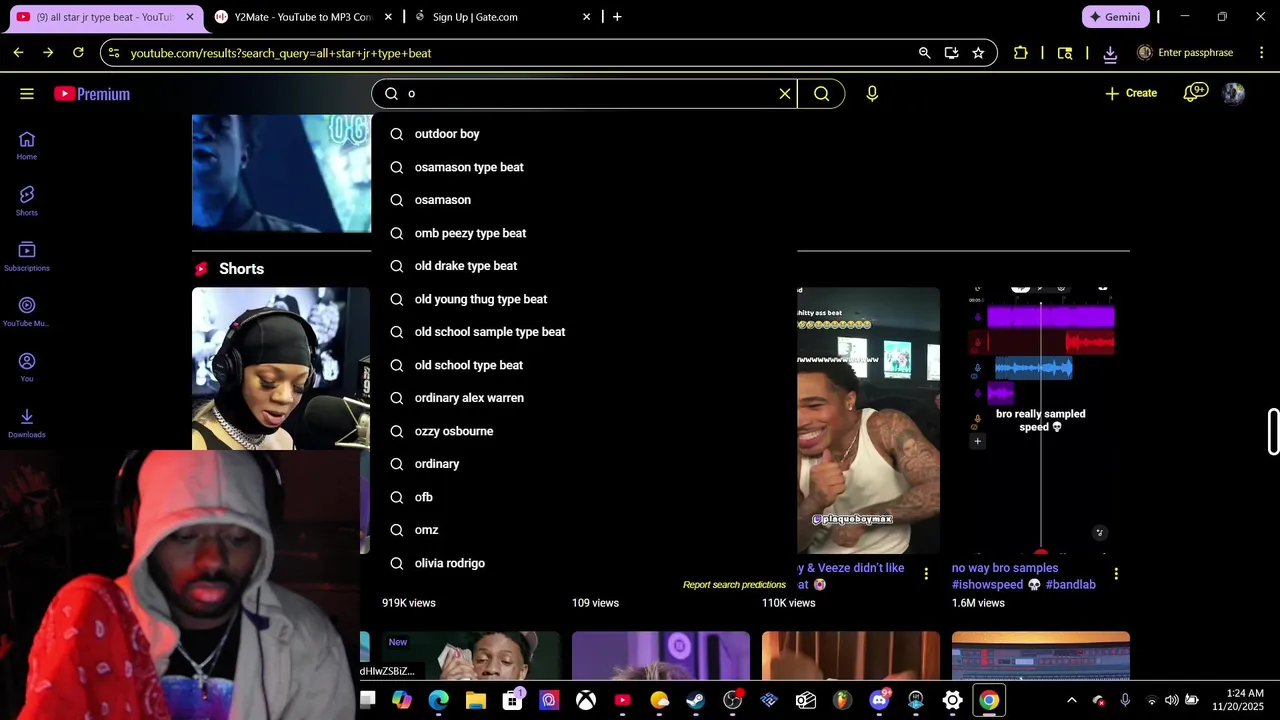Open the YouTube notifications bell
The image size is (1280, 720).
tap(1194, 93)
